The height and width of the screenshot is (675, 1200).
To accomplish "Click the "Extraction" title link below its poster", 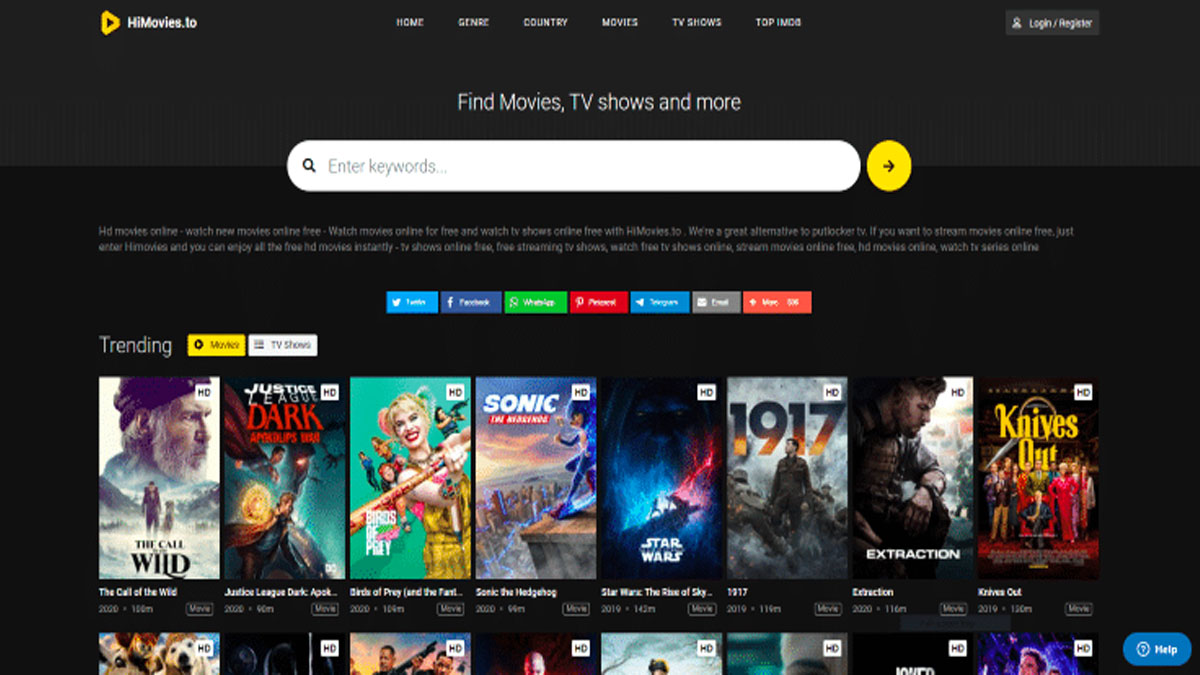I will pos(873,592).
